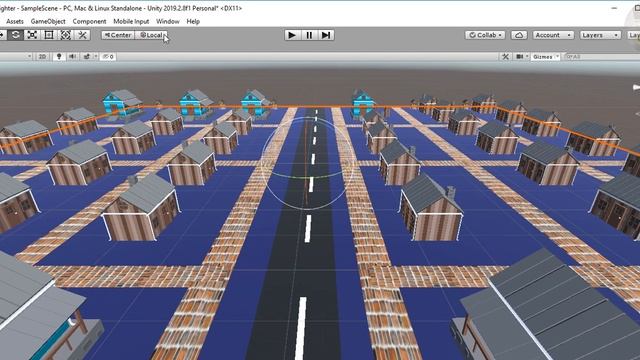Viewport: 640px width, 360px height.
Task: Open the cloud Services panel
Action: tap(519, 35)
